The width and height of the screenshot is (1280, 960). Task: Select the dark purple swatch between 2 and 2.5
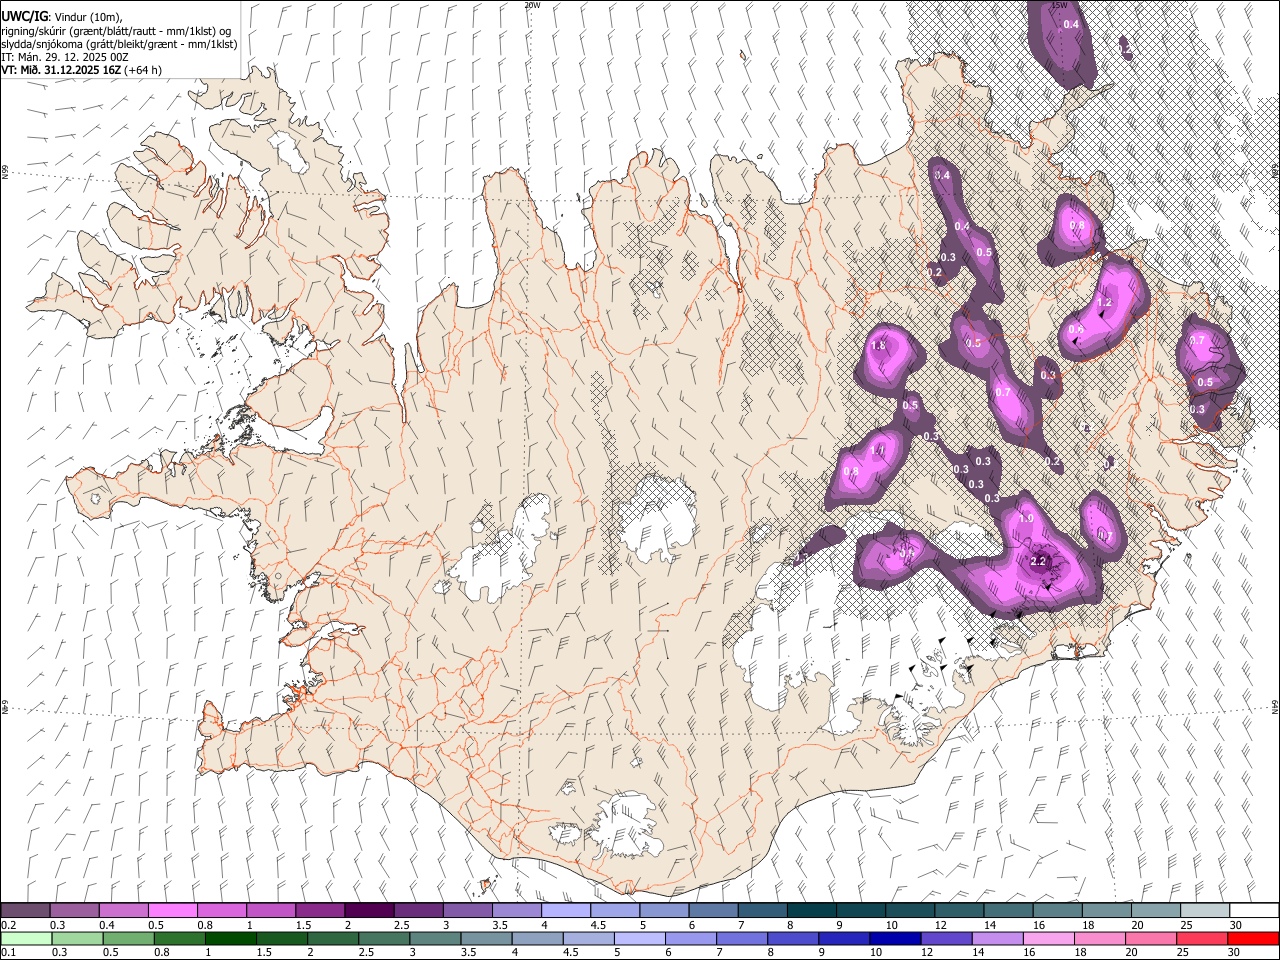(369, 910)
